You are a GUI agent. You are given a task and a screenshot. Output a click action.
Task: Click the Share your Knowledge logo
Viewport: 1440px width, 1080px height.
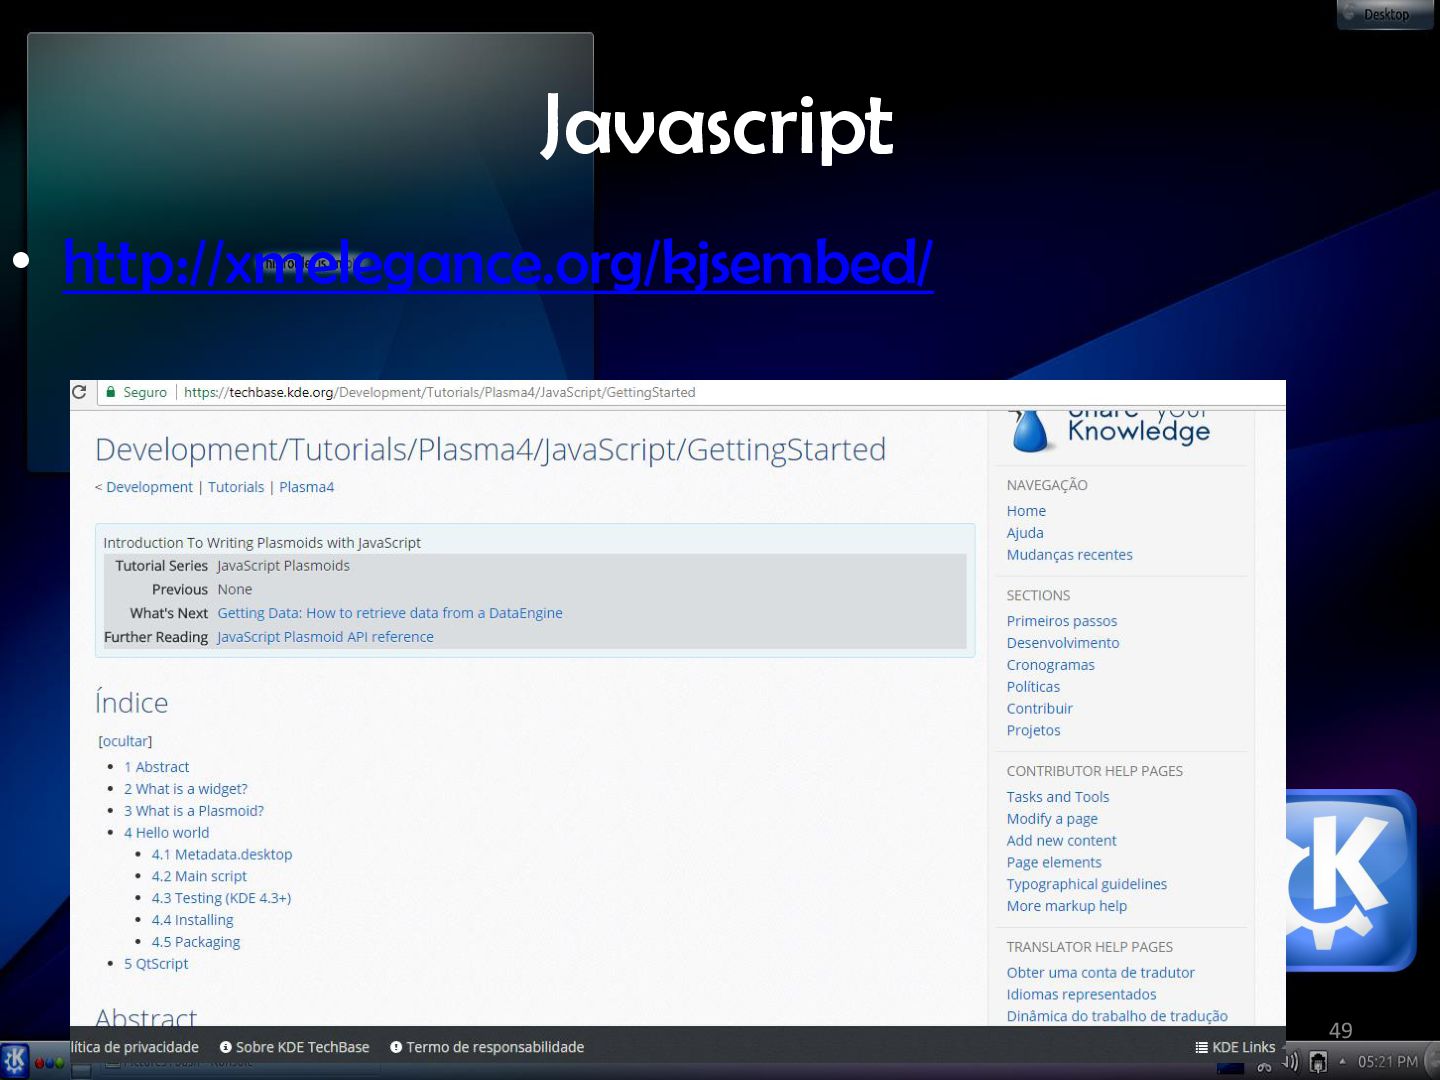tap(1110, 430)
